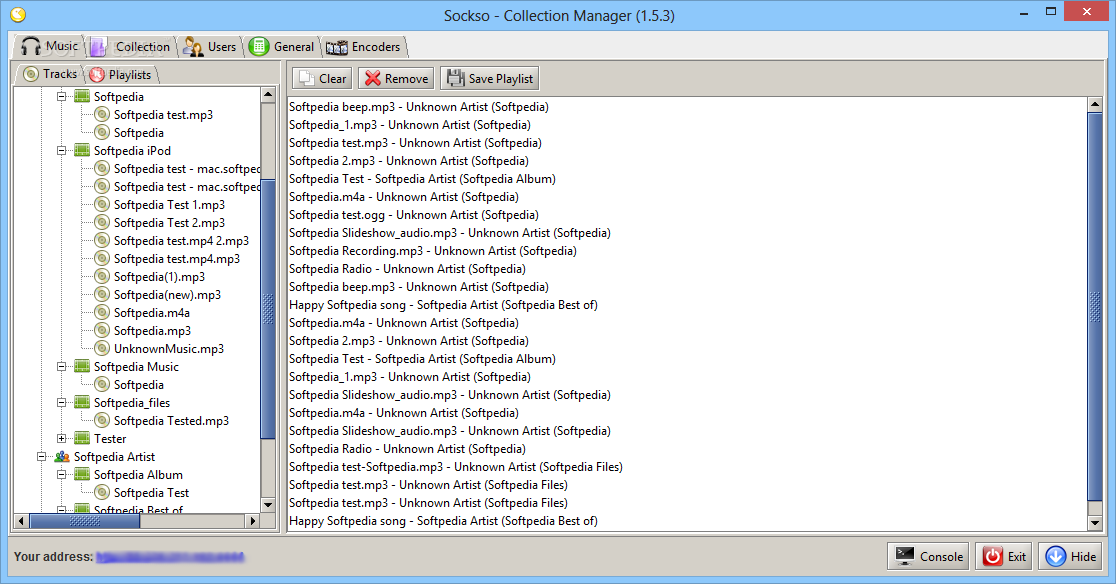Click disc icon beside Softpedia Test 2.mp3
Screen dimensions: 1116x584
tap(102, 223)
